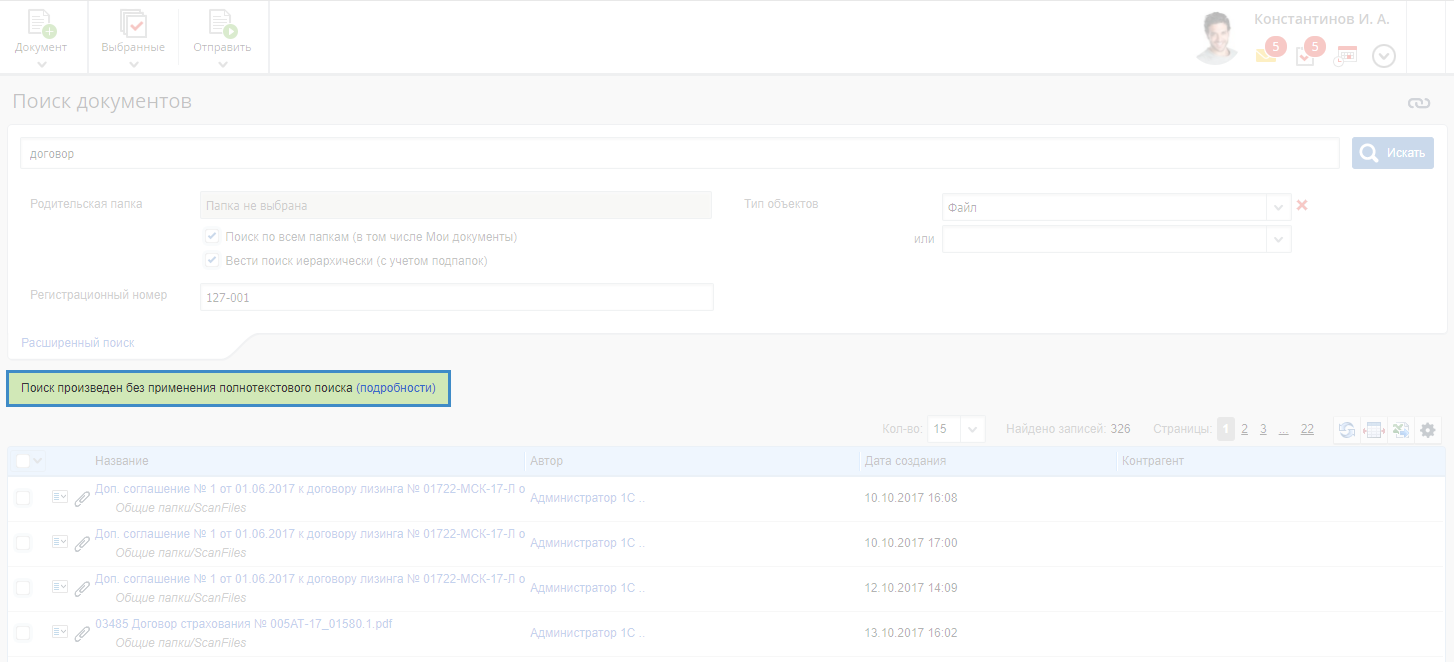Click the column width adjust icon
The width and height of the screenshot is (1454, 662).
tap(1374, 430)
